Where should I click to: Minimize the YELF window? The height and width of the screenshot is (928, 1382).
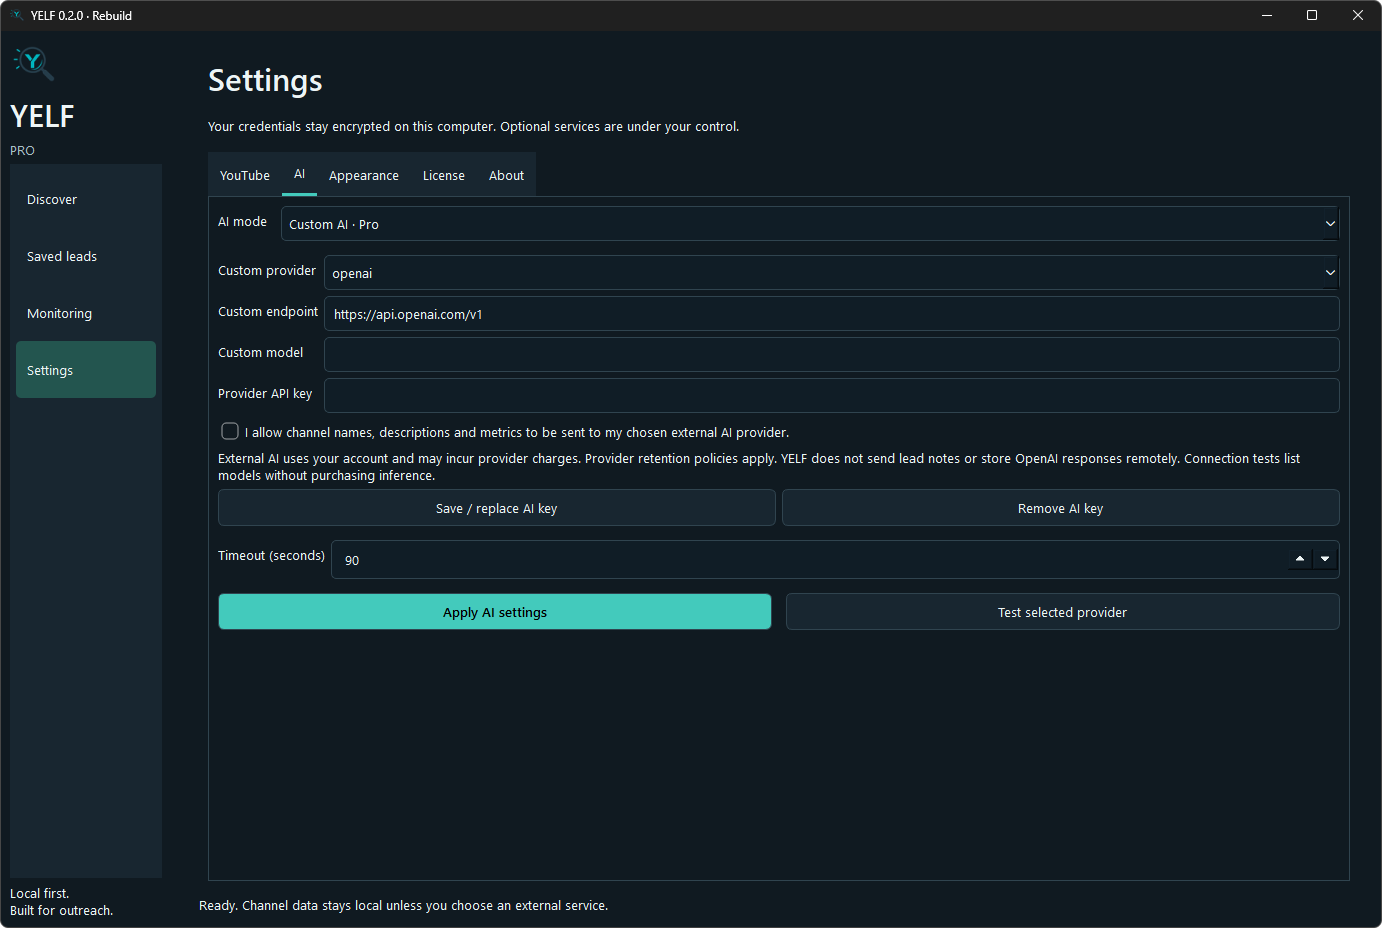(x=1267, y=15)
